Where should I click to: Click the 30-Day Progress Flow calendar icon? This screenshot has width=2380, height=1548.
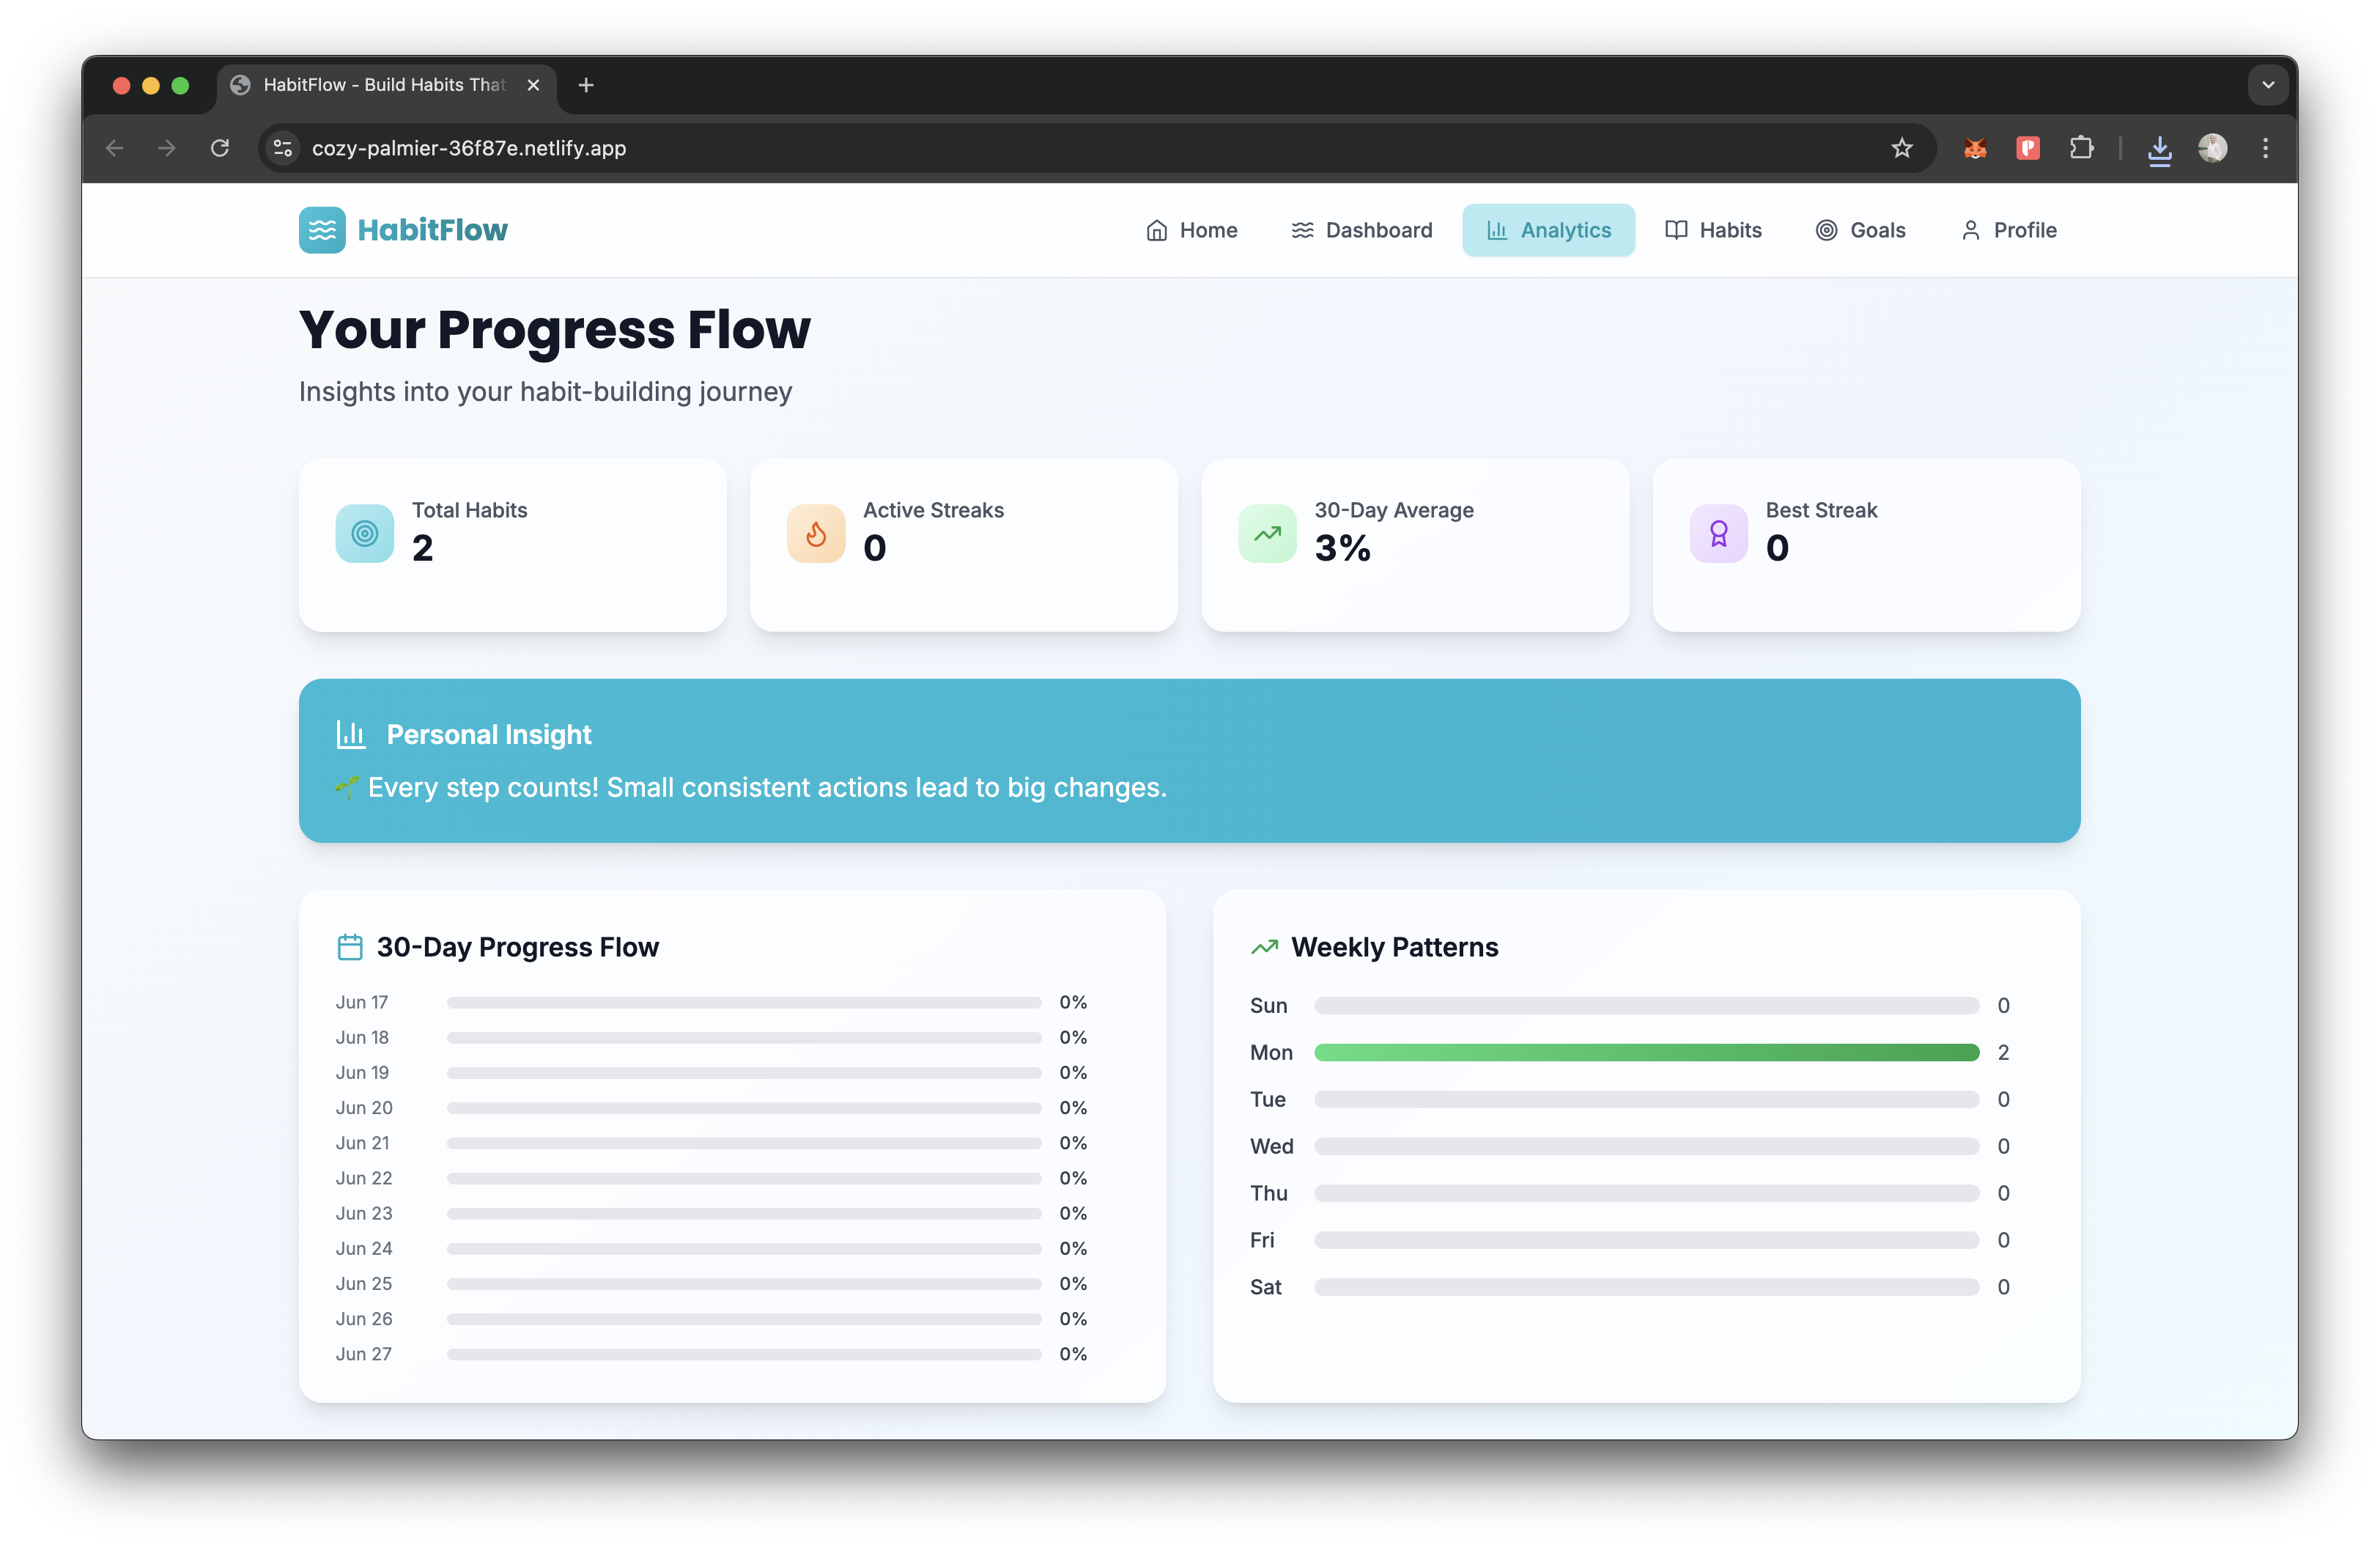(350, 946)
